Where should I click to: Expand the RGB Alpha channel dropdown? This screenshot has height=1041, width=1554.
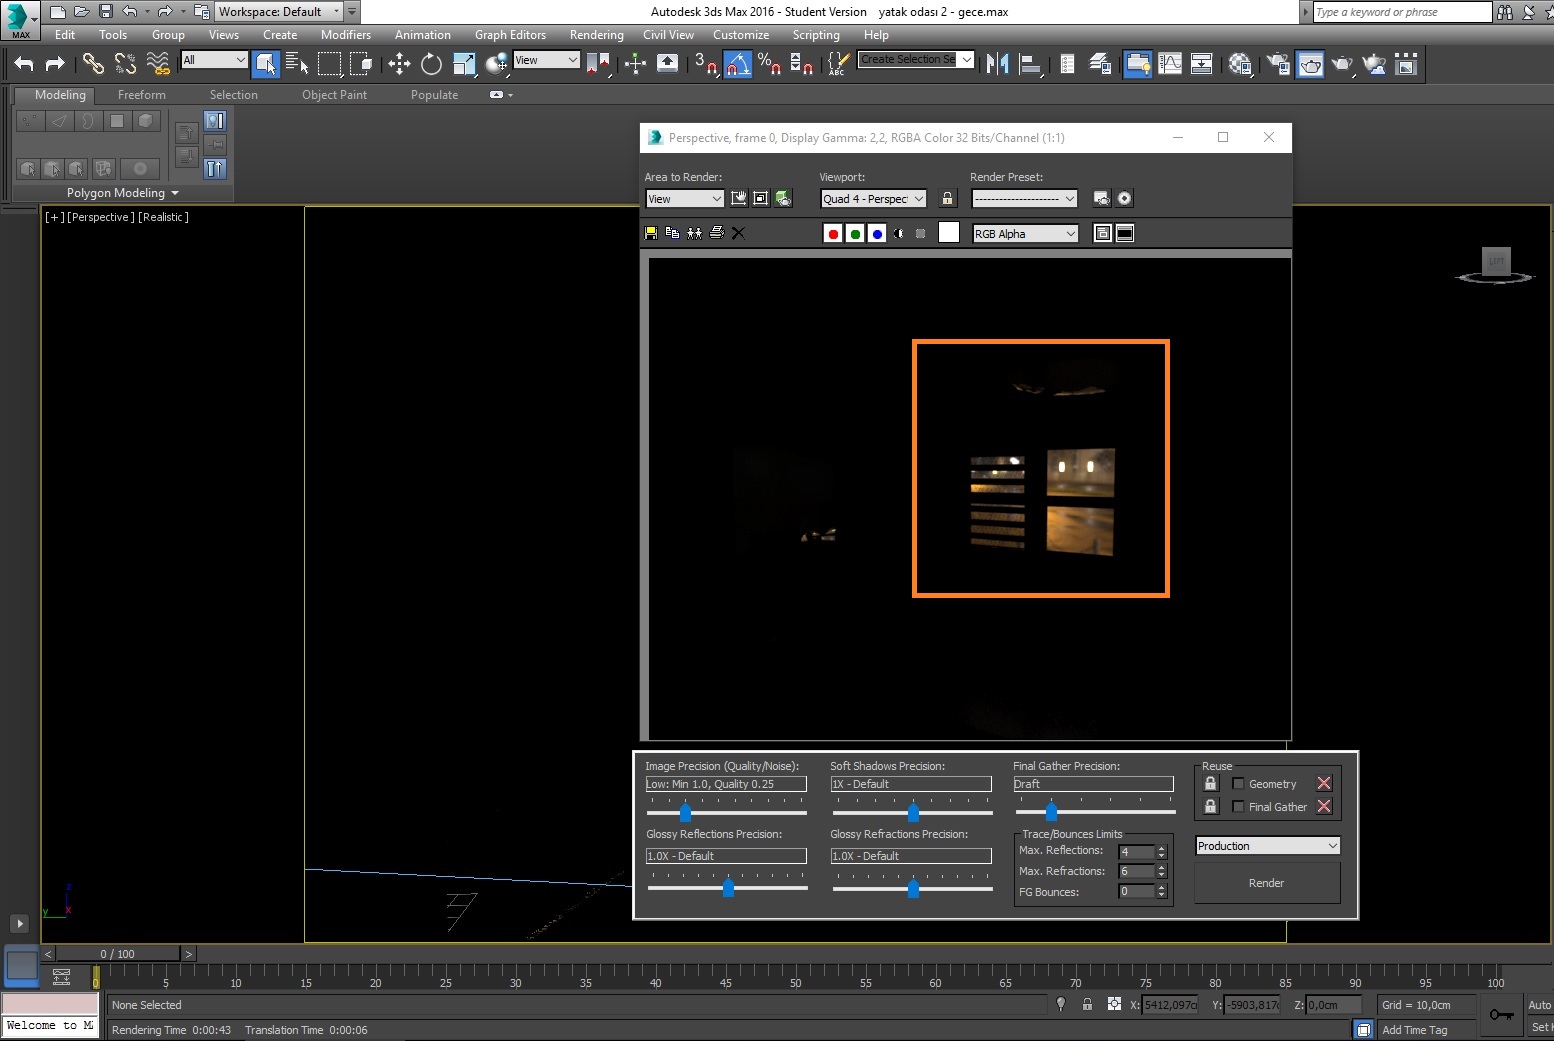coord(1025,234)
